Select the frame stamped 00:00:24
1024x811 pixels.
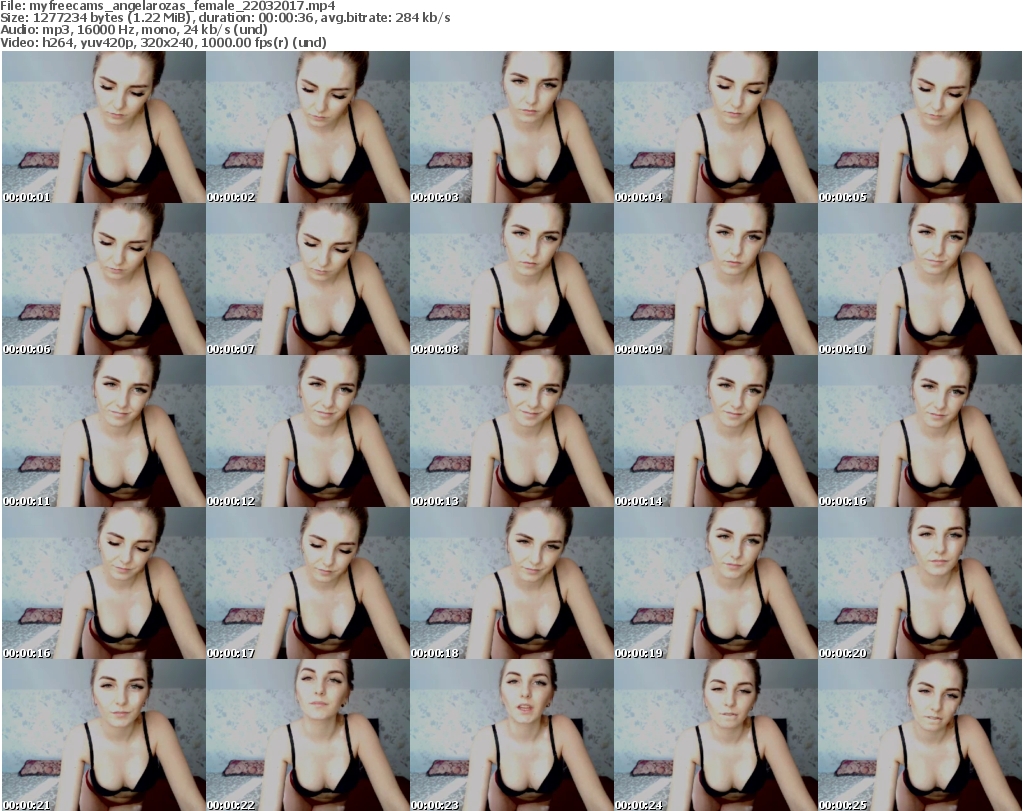(716, 735)
